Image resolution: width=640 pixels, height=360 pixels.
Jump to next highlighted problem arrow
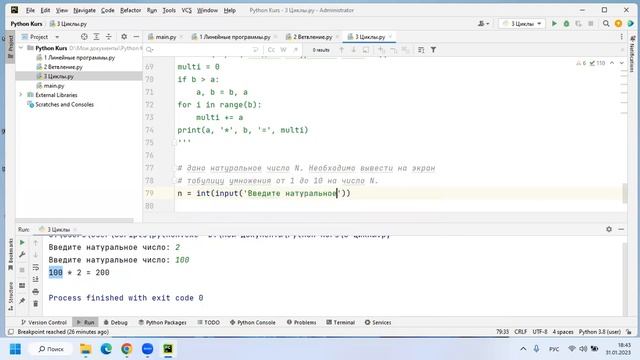622,63
